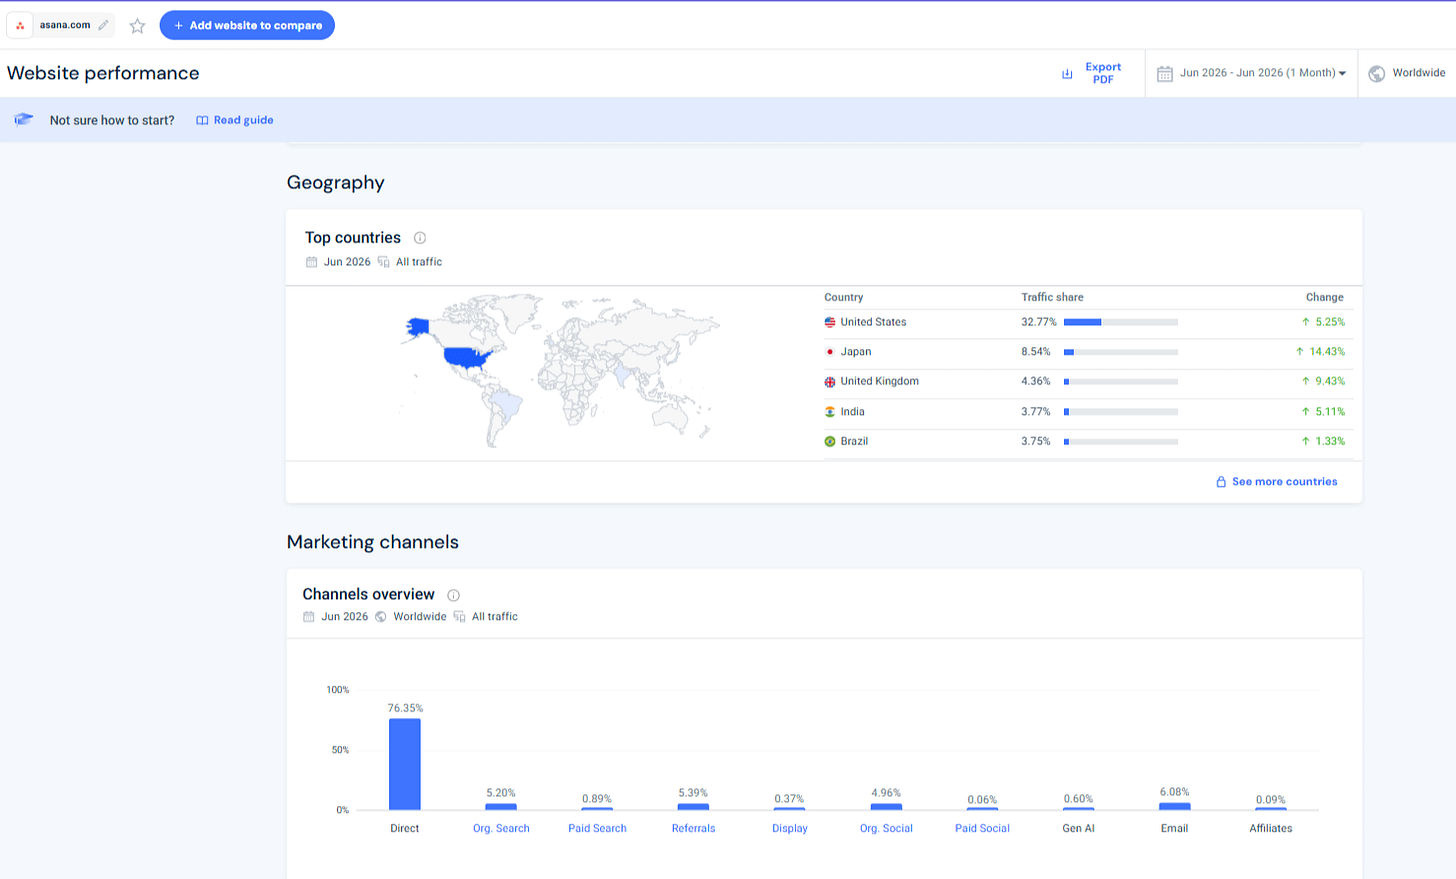Open the Channels overview info icon
The height and width of the screenshot is (879, 1456).
tap(453, 595)
